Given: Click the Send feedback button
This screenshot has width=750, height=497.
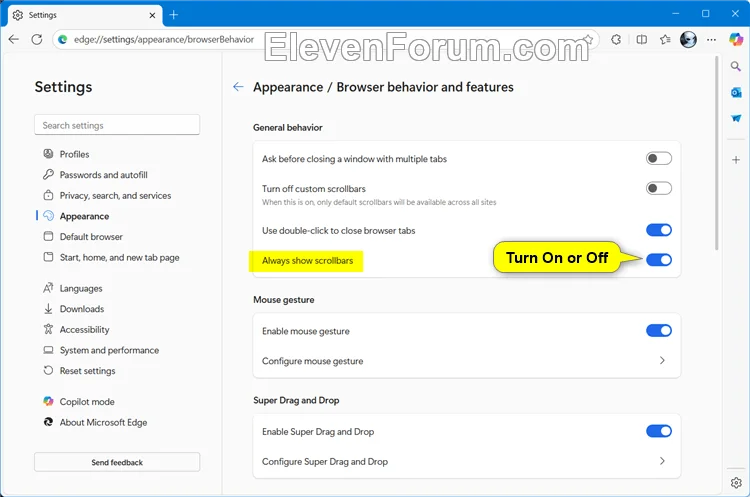Looking at the screenshot, I should pyautogui.click(x=117, y=462).
